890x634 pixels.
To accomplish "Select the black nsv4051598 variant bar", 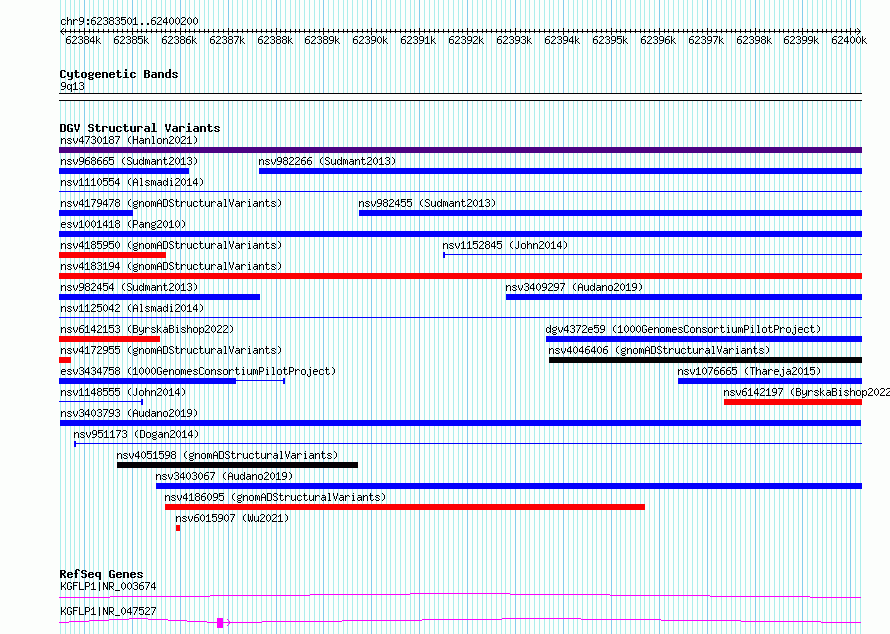I will (x=237, y=465).
